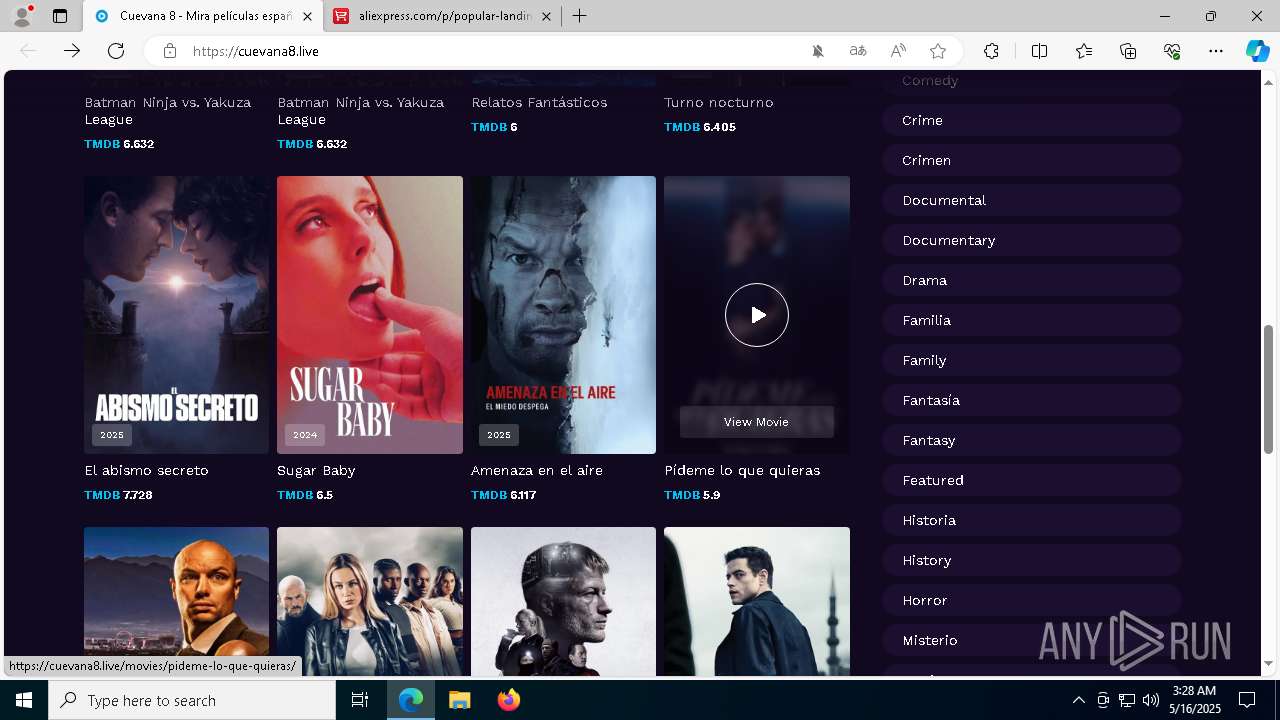This screenshot has height=720, width=1280.
Task: Select the Documentary genre
Action: (1031, 240)
